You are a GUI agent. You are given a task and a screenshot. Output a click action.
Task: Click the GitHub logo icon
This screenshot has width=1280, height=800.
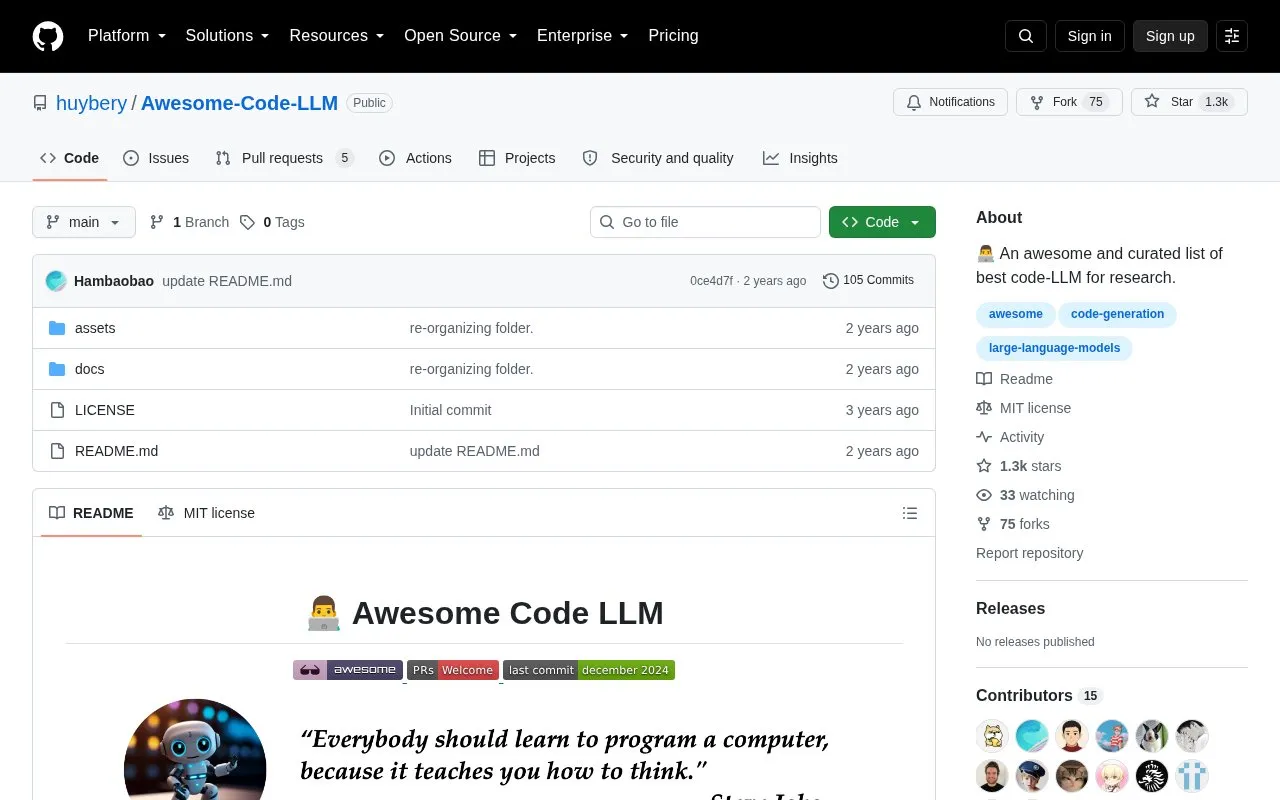point(48,36)
